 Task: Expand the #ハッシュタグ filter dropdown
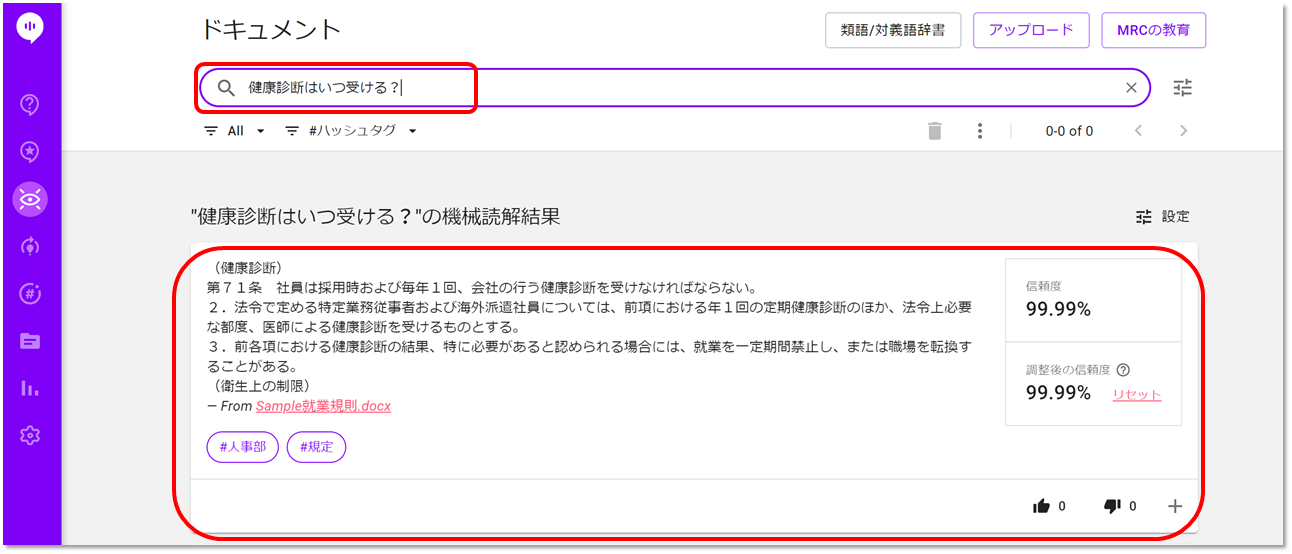pos(351,131)
